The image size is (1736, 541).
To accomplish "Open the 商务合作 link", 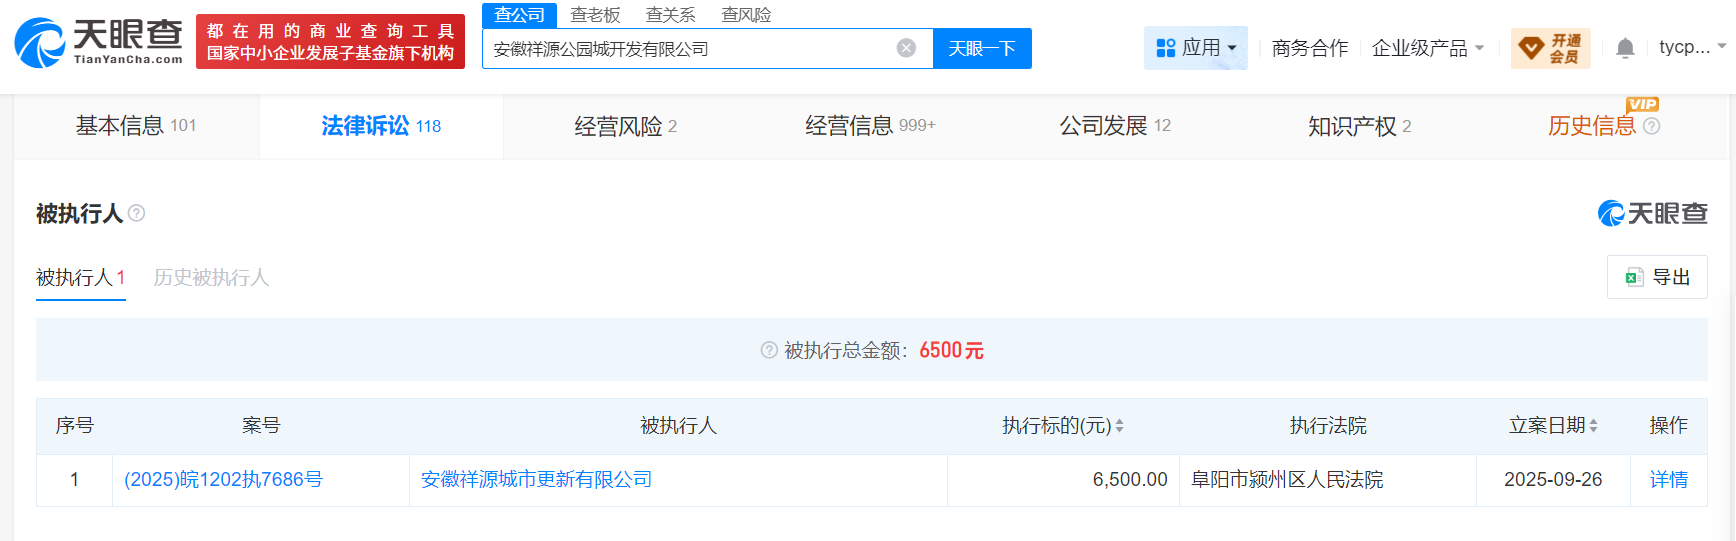I will coord(1310,48).
